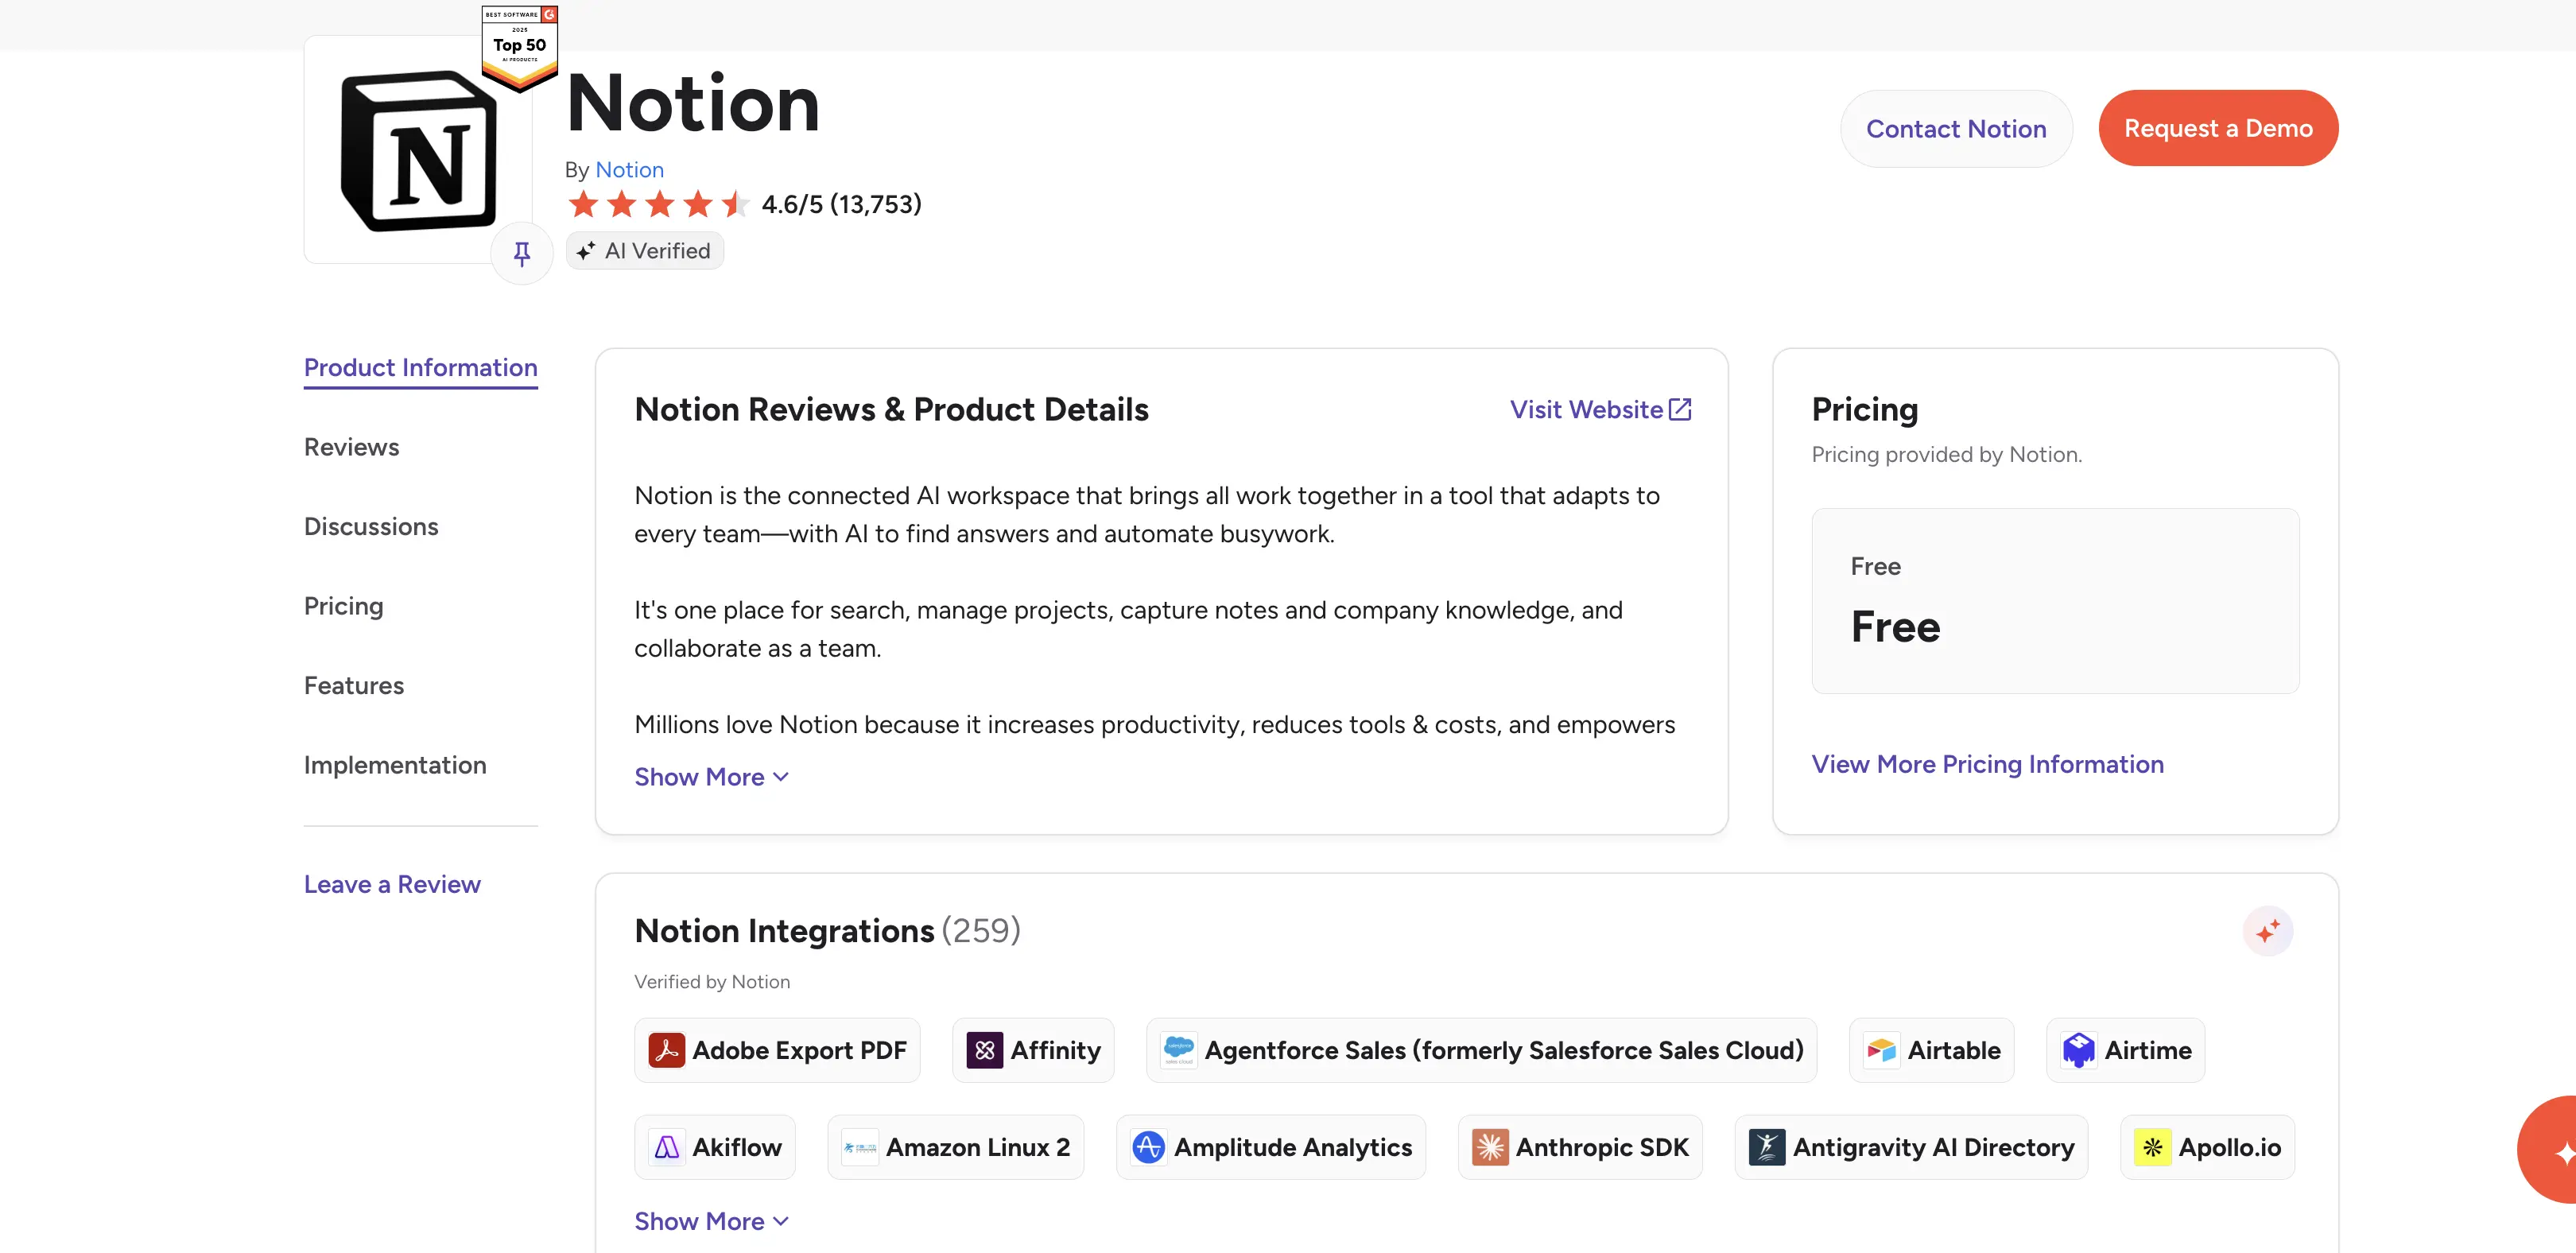
Task: Open the Affinity integration chip
Action: click(1033, 1050)
